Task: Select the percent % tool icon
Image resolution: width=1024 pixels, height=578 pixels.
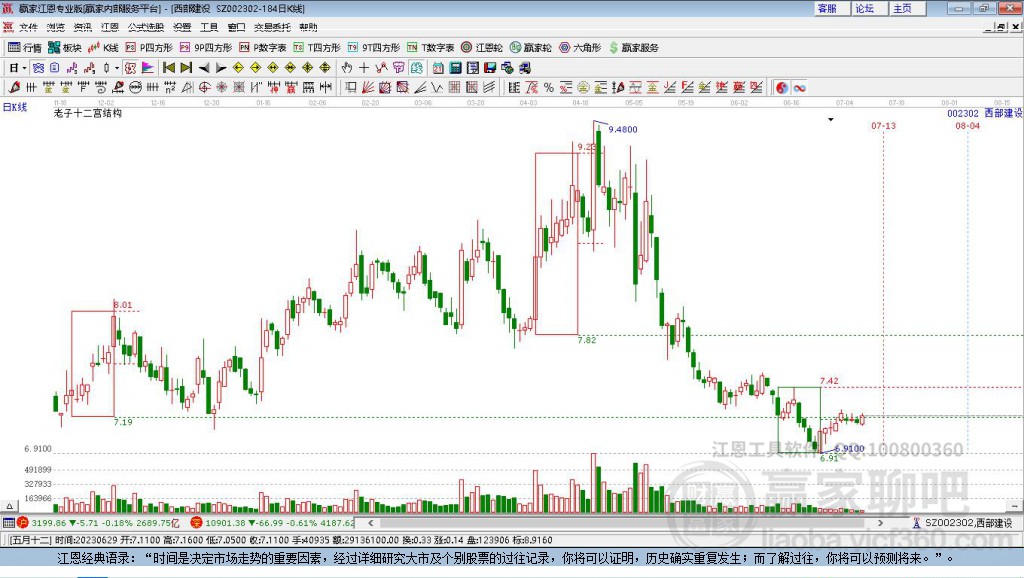Action: 549,87
